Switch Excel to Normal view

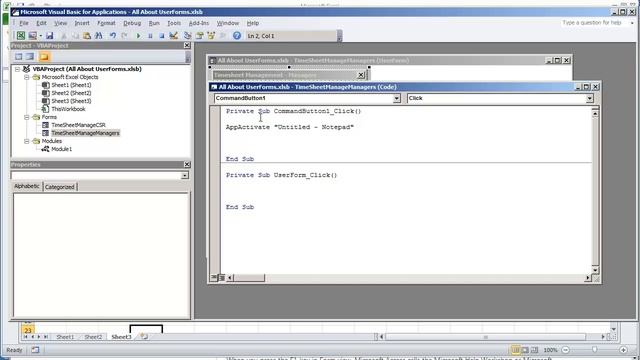point(516,350)
